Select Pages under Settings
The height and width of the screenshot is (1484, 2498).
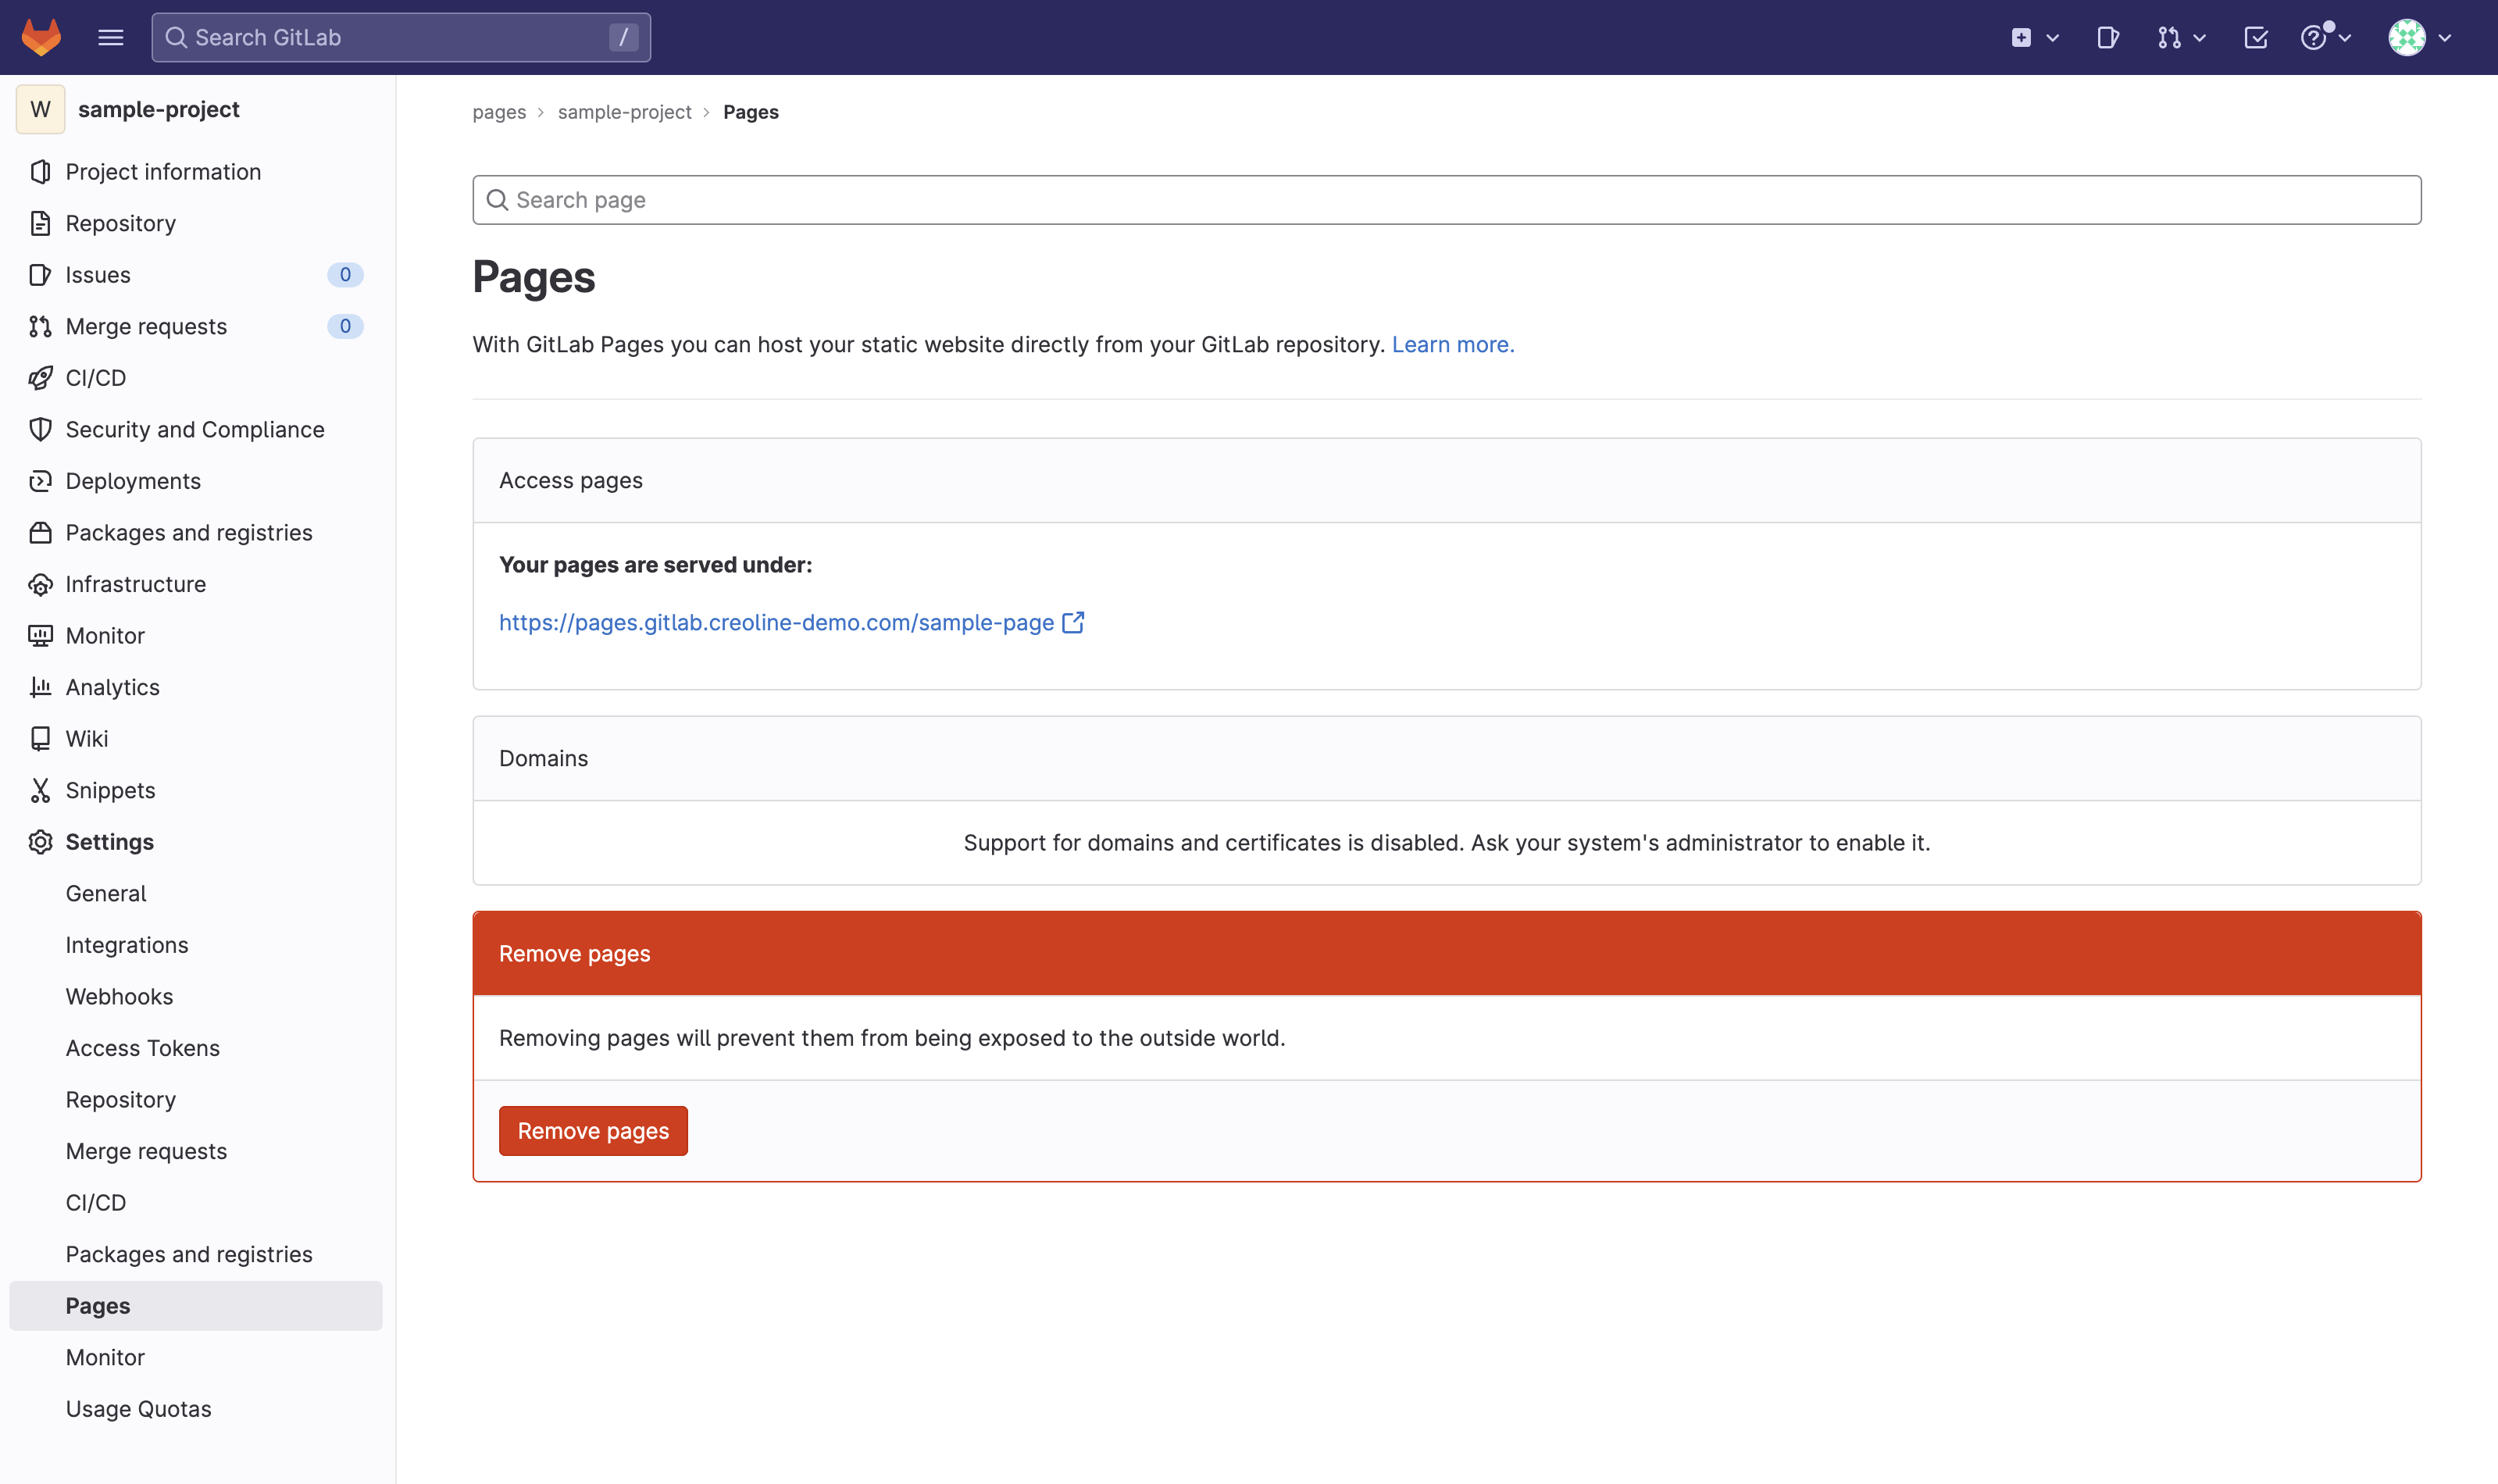(x=196, y=1306)
